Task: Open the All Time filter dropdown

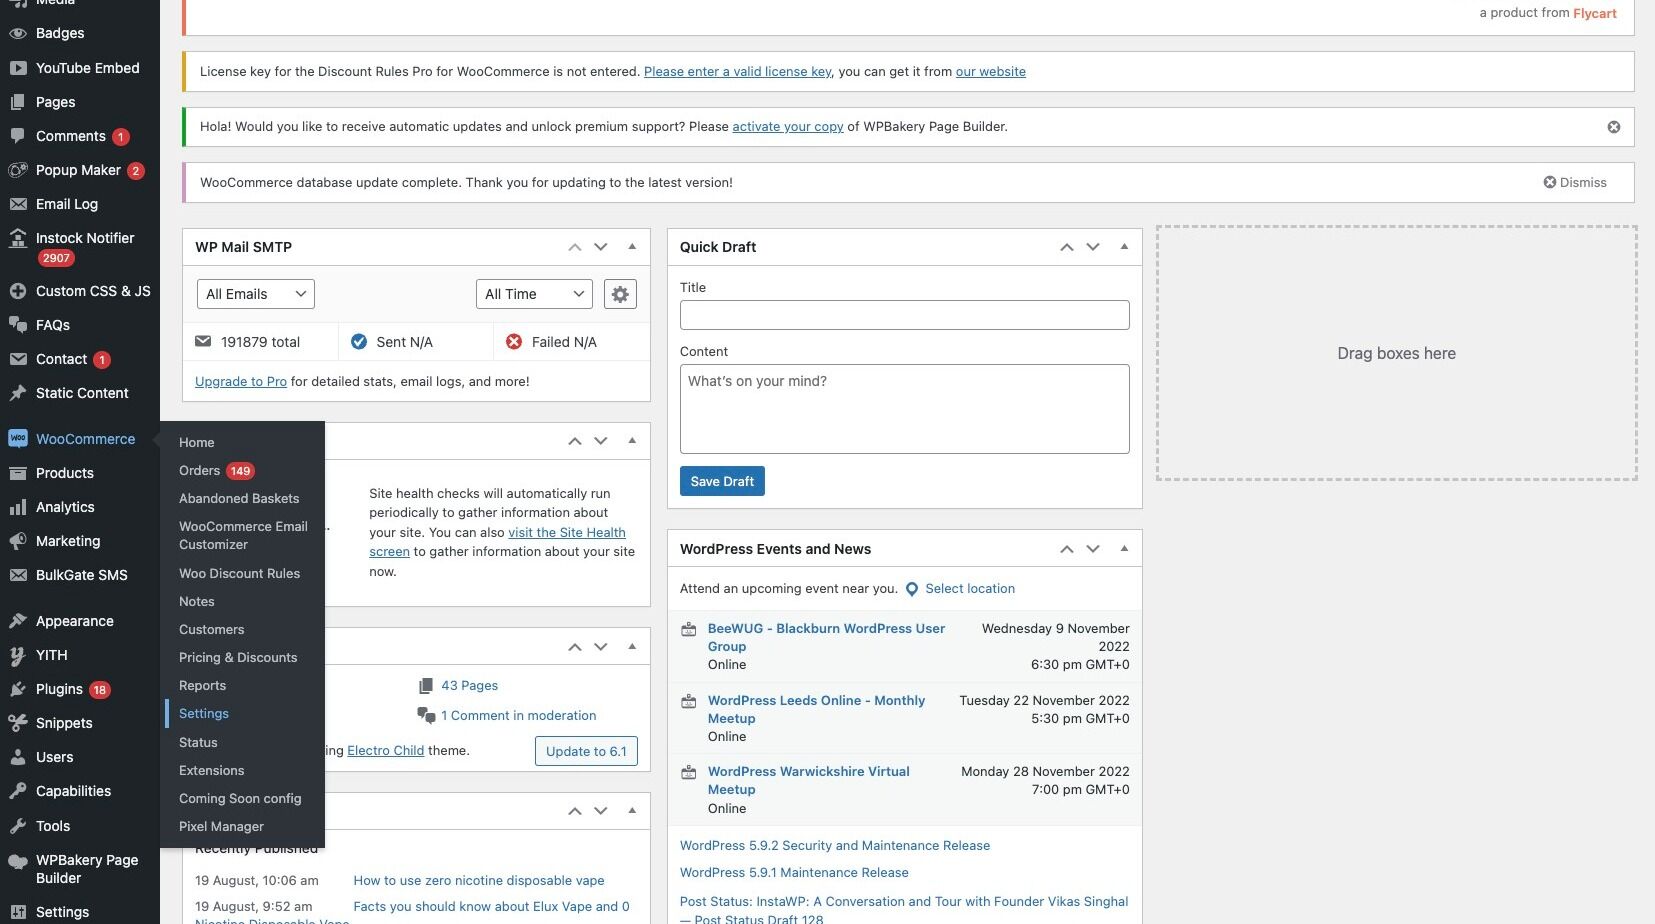Action: click(x=534, y=294)
